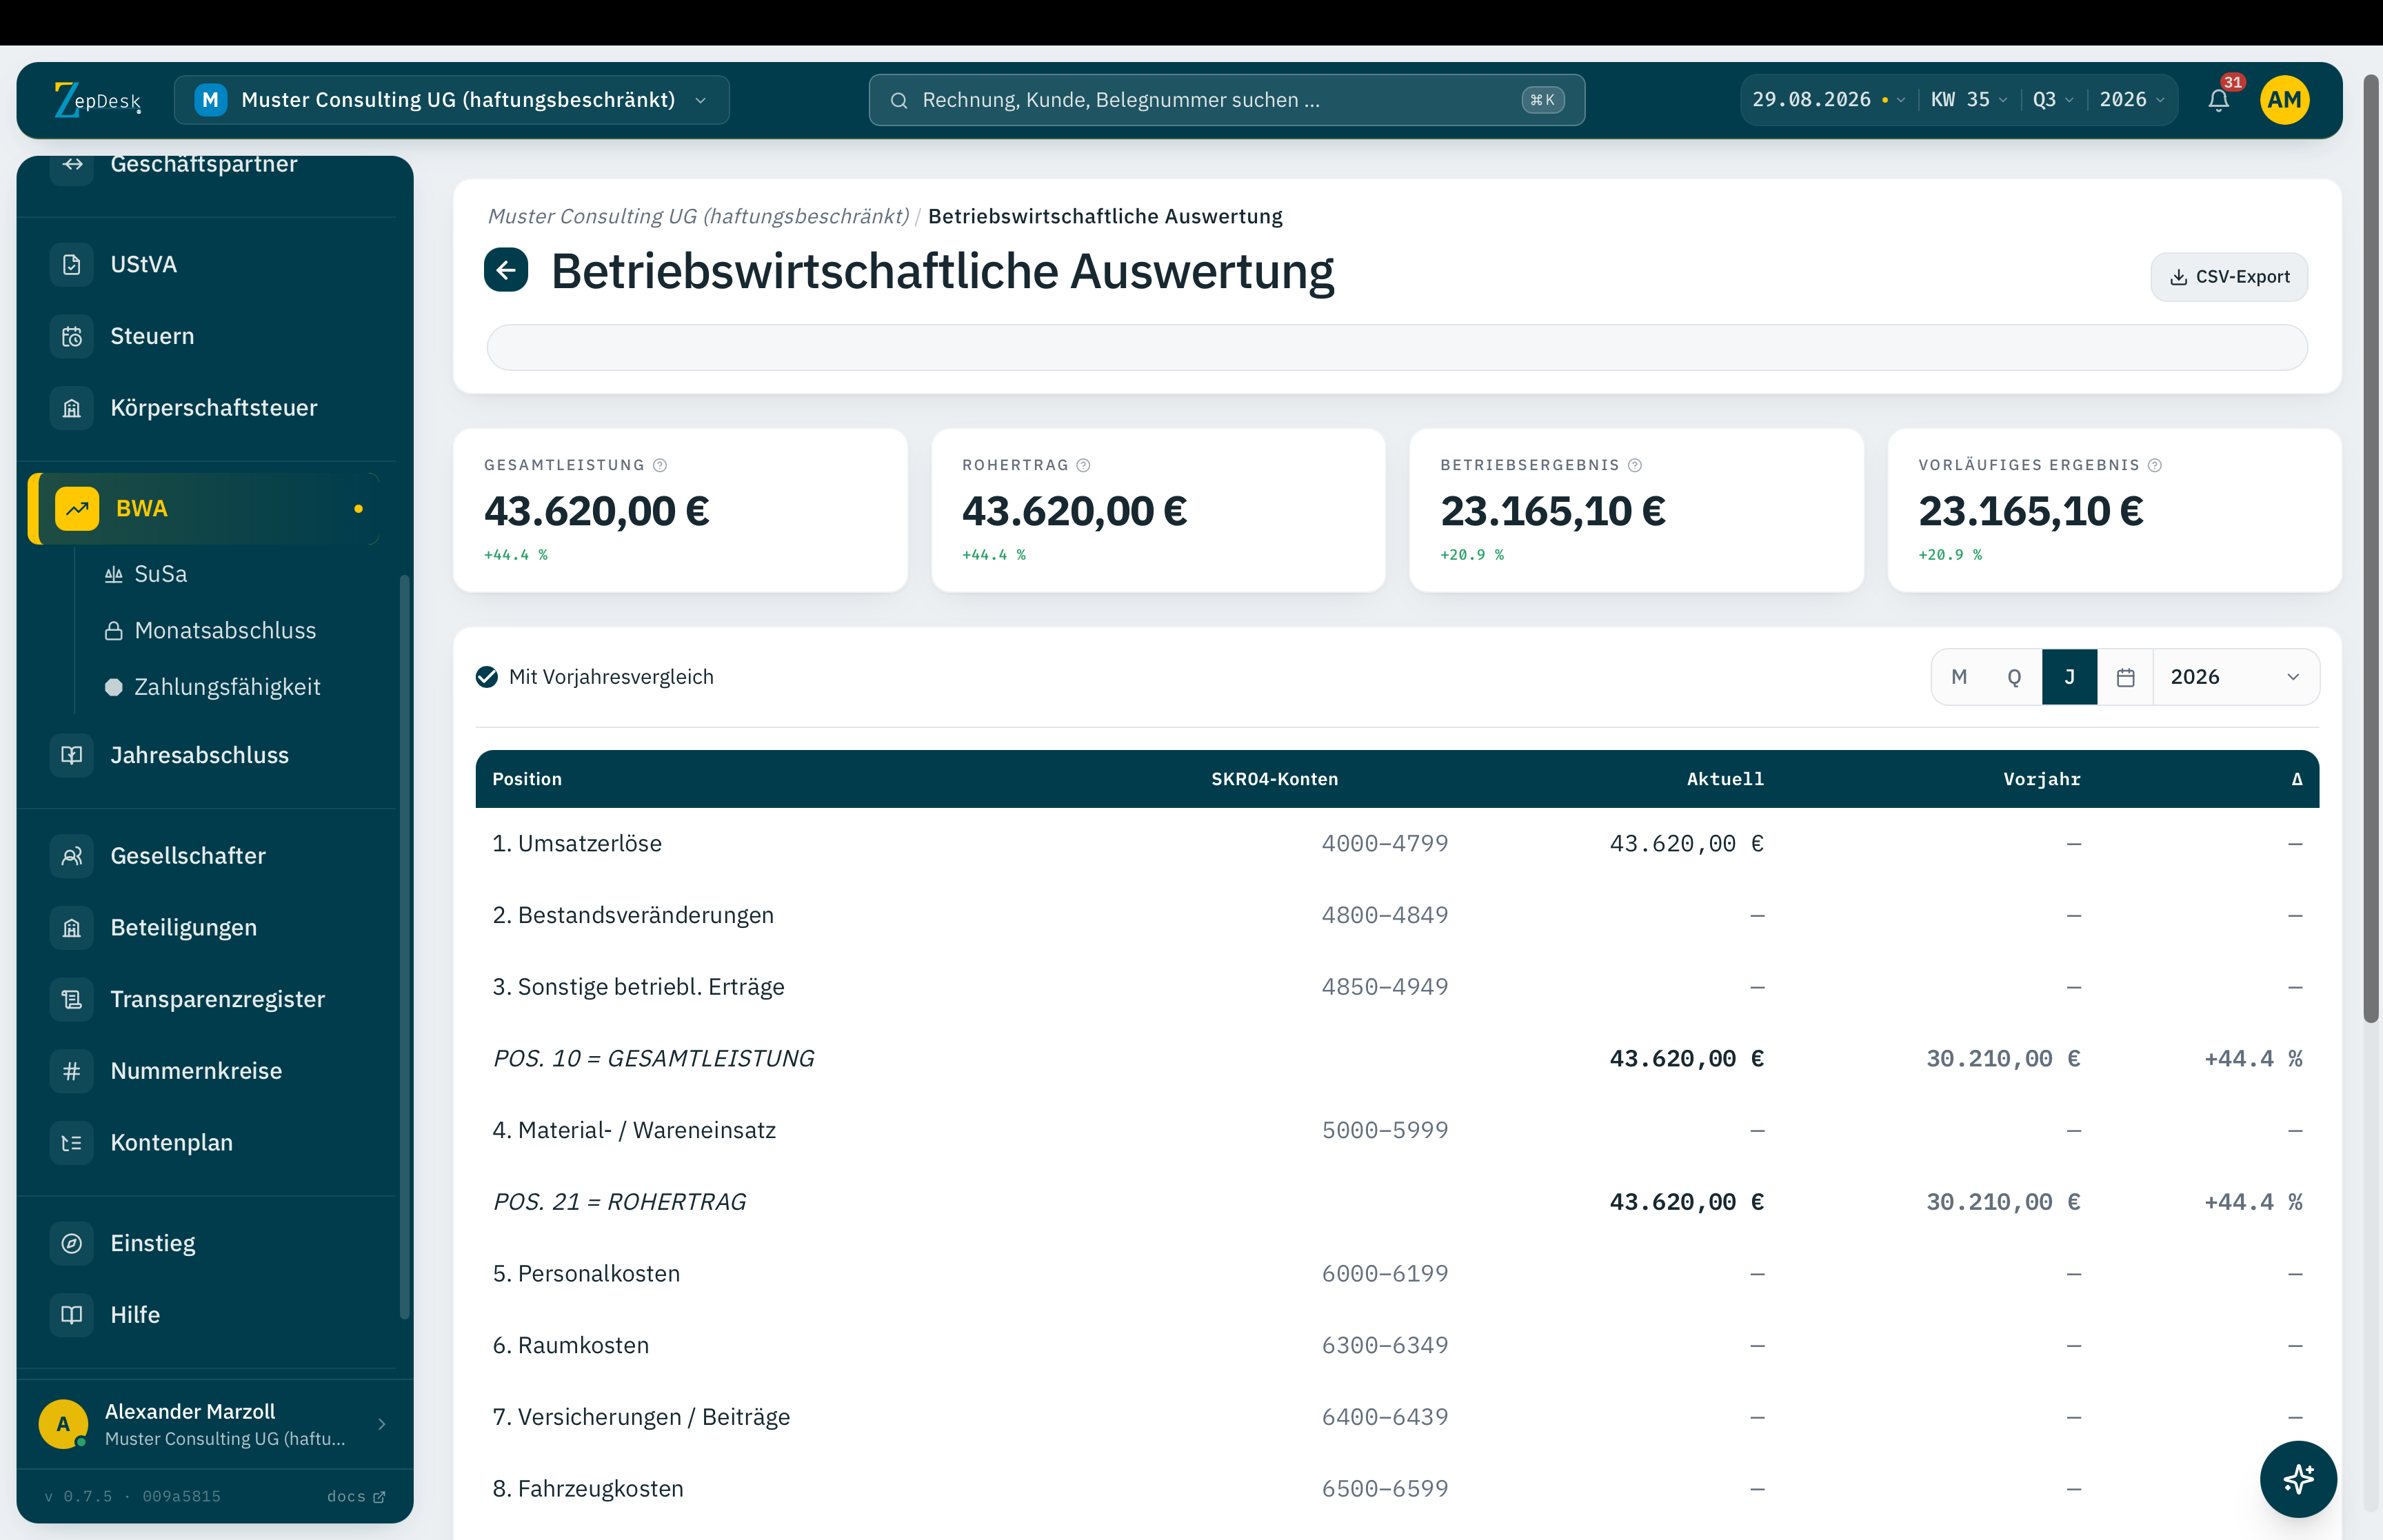The image size is (2383, 1540).
Task: Click the SuSa balance scale icon
Action: coord(114,574)
